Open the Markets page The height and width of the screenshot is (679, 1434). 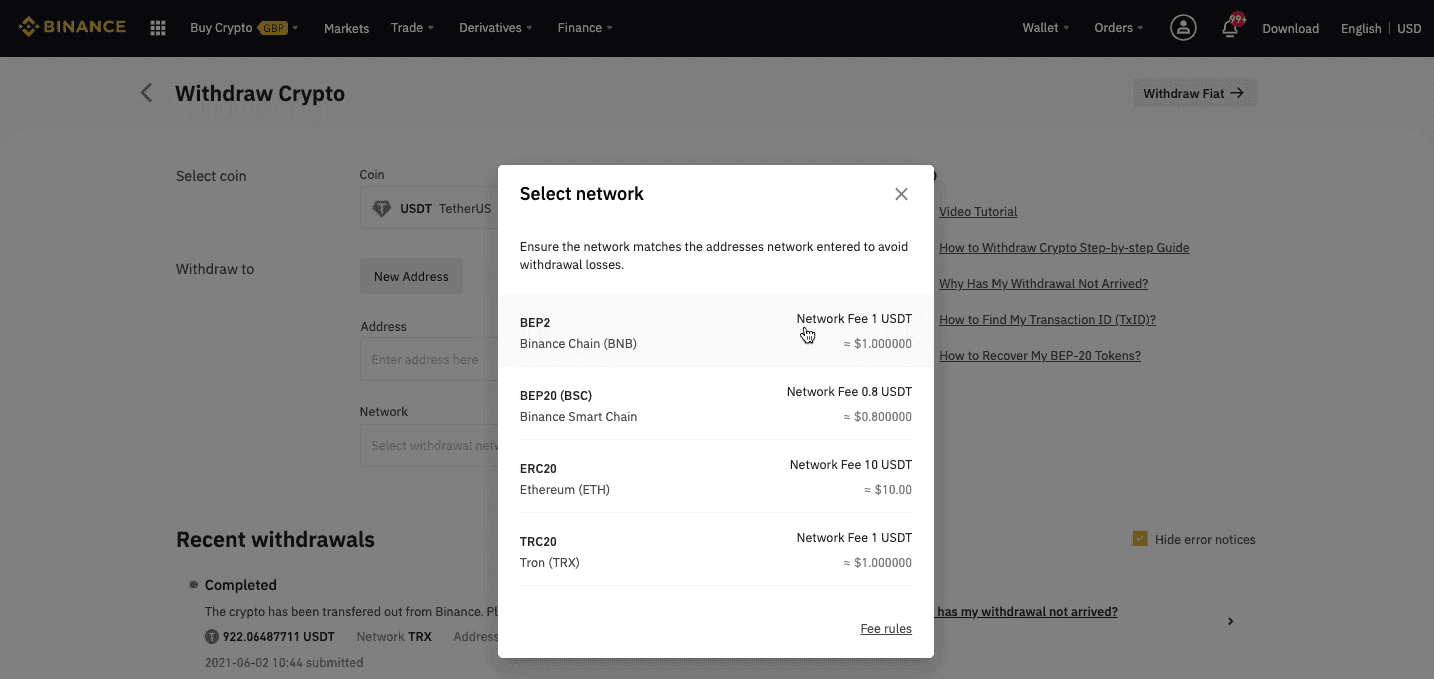346,28
